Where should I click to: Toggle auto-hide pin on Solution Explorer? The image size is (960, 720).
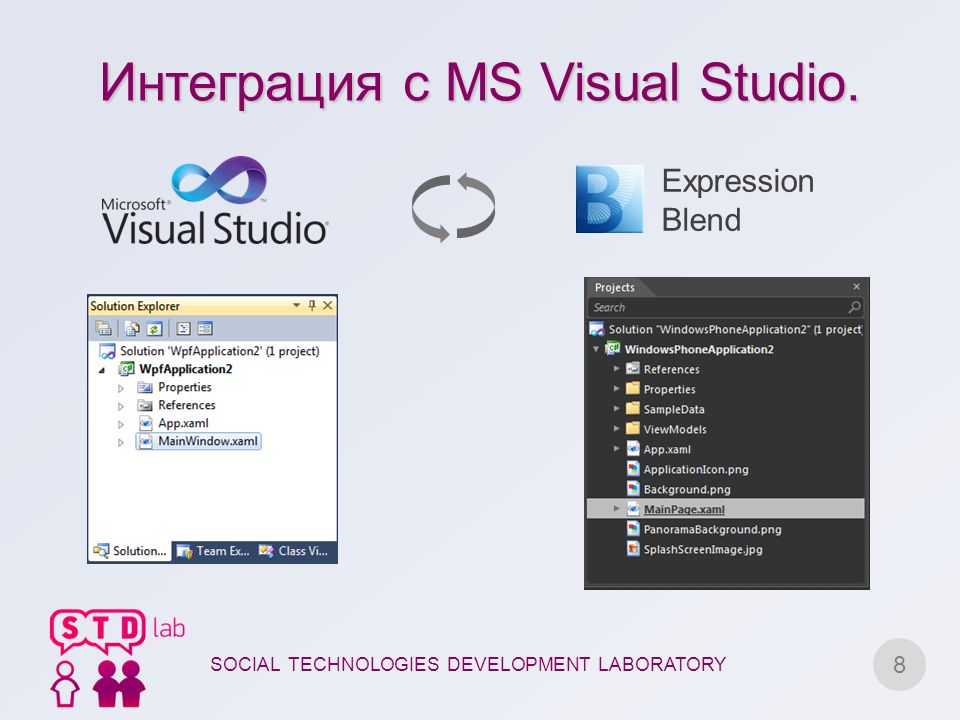312,305
